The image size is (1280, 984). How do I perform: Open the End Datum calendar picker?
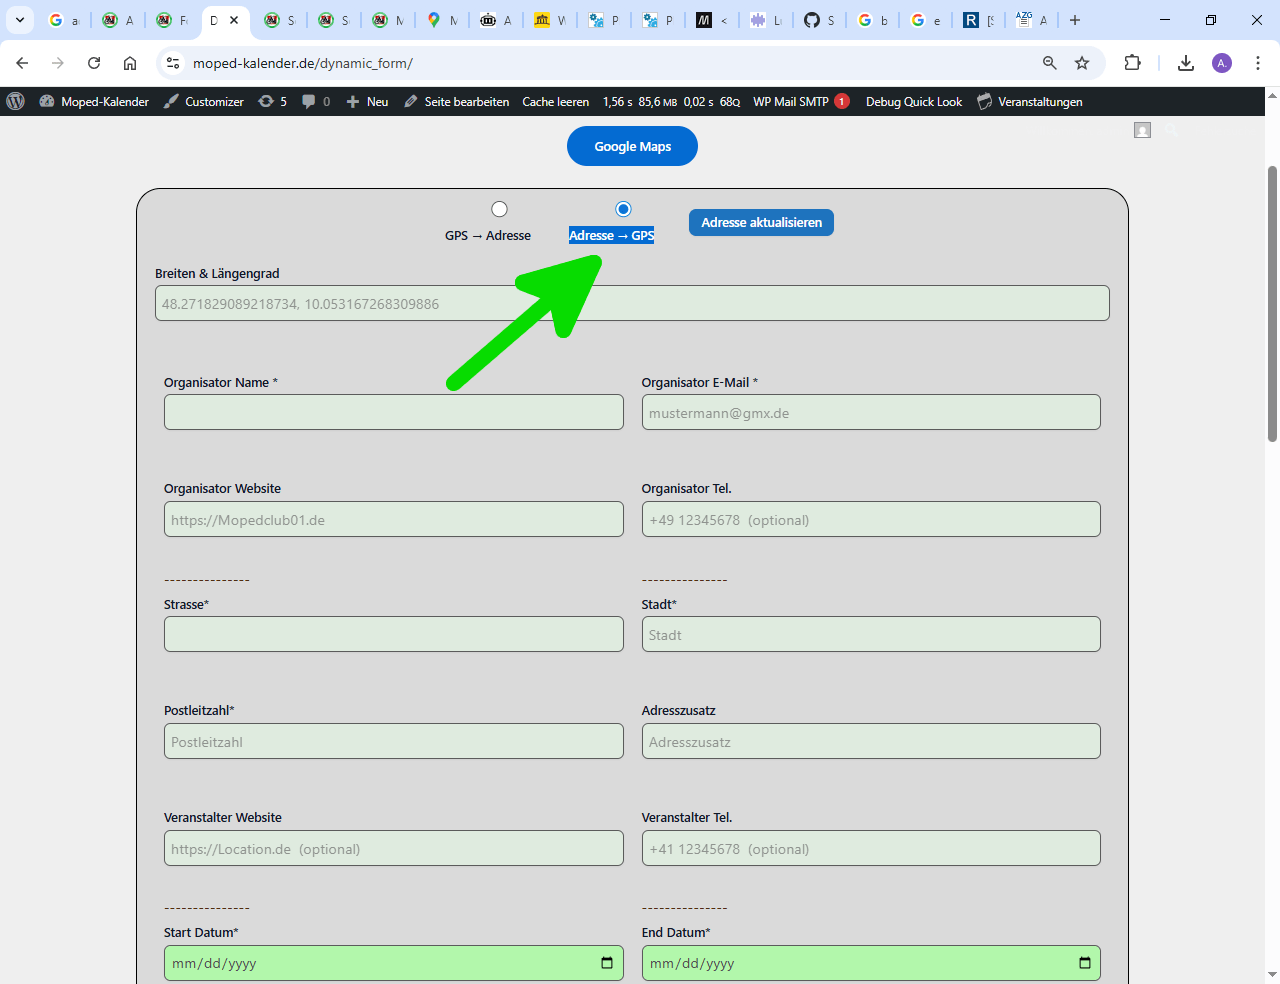point(1085,963)
